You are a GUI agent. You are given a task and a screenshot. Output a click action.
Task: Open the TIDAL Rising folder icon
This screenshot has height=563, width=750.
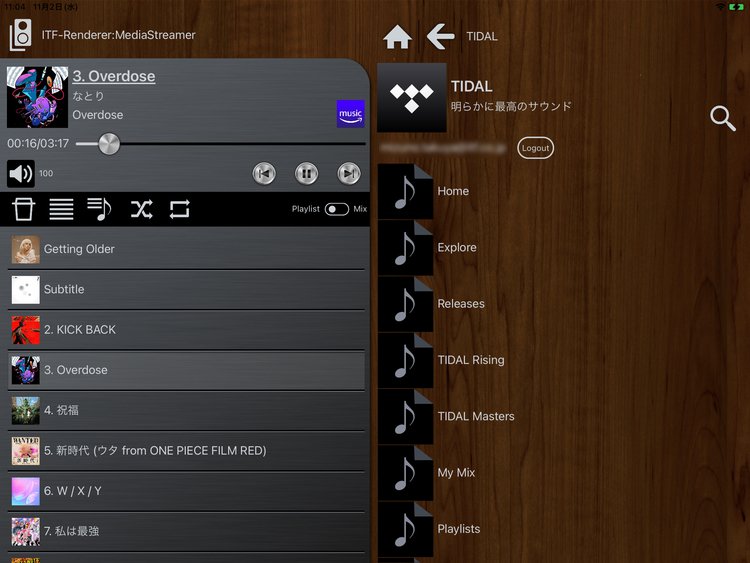(x=406, y=360)
